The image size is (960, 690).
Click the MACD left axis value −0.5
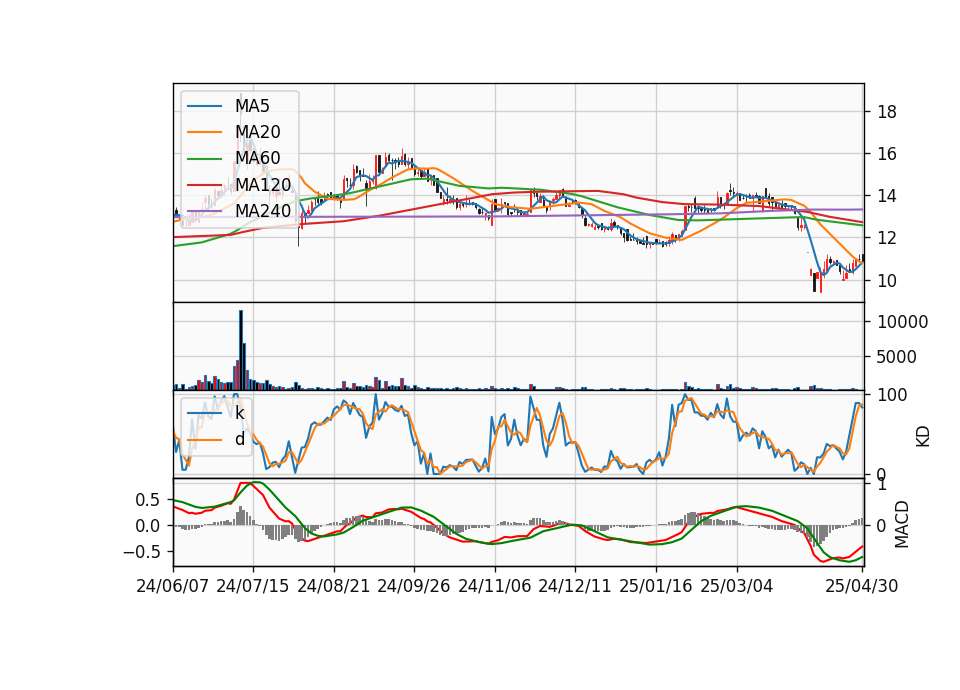pos(141,552)
